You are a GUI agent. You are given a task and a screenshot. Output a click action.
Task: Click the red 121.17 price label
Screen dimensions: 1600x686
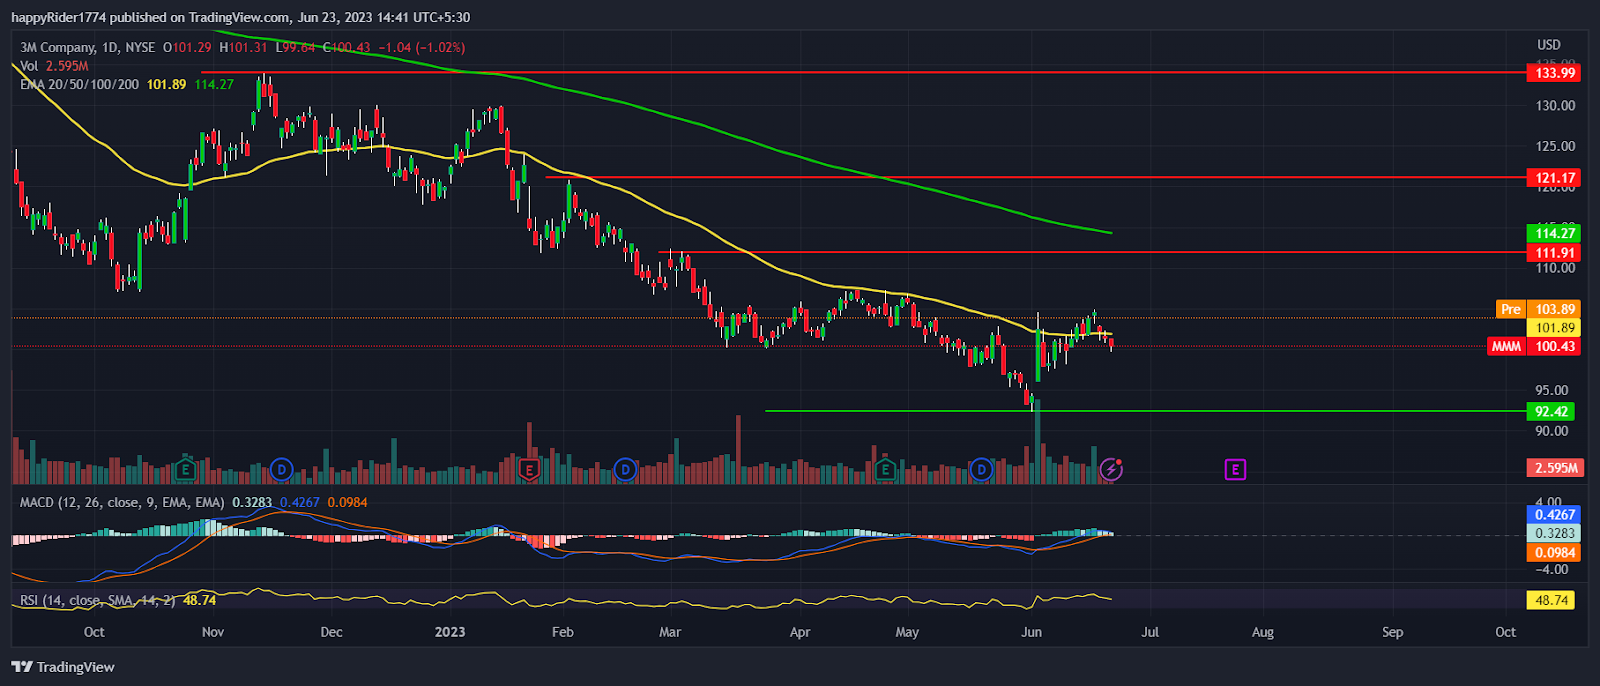(x=1555, y=178)
